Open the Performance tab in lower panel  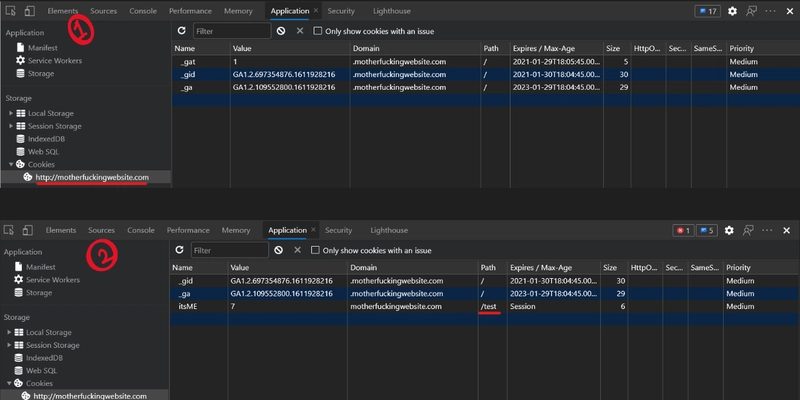[188, 230]
